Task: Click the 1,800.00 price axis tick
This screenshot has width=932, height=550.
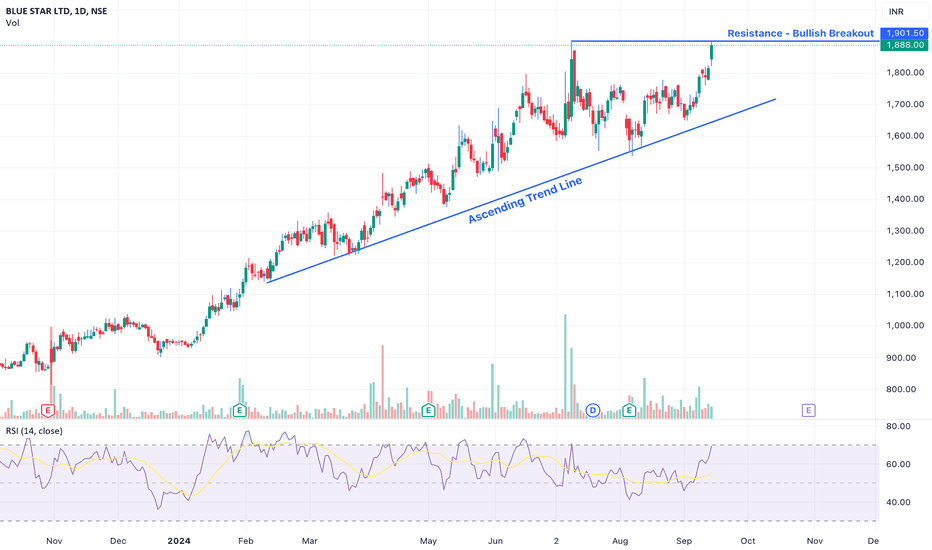Action: click(x=905, y=73)
